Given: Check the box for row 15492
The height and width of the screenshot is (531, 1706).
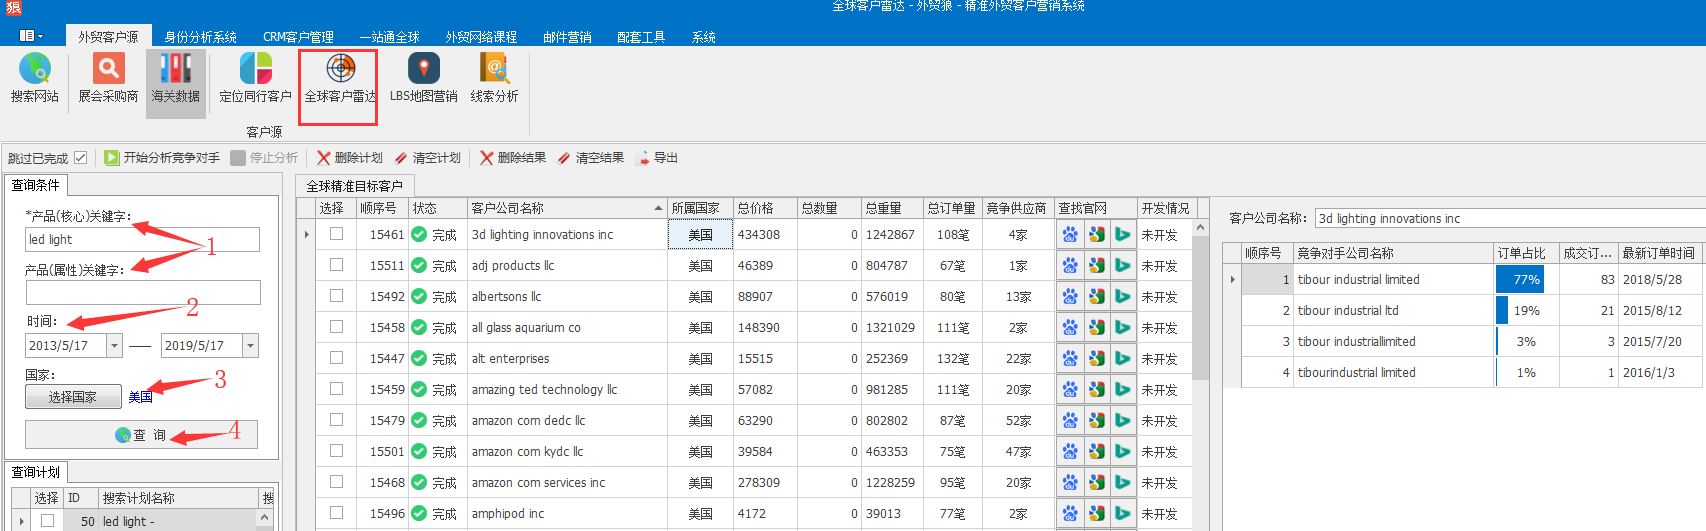Looking at the screenshot, I should click(336, 296).
